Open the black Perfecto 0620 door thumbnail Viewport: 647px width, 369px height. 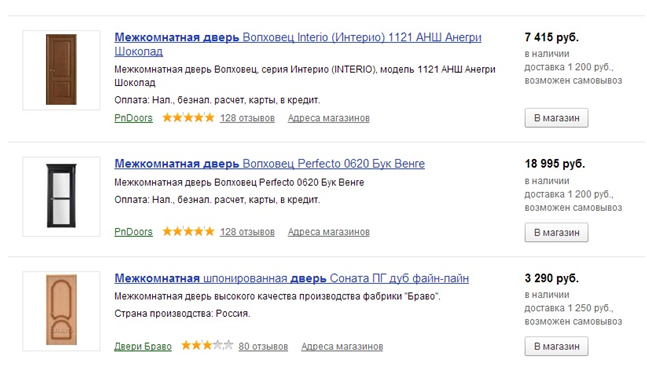click(61, 196)
